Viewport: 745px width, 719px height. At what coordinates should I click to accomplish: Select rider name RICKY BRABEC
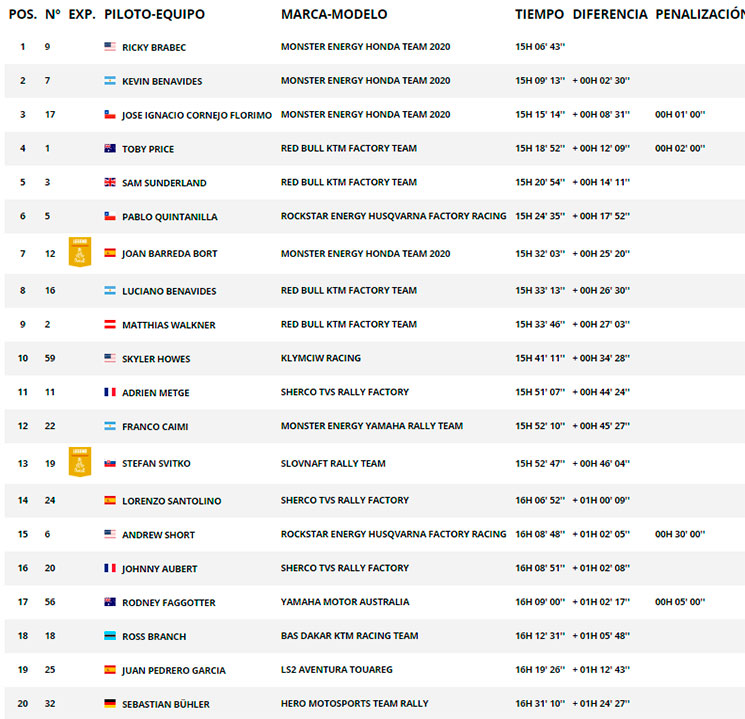point(154,48)
